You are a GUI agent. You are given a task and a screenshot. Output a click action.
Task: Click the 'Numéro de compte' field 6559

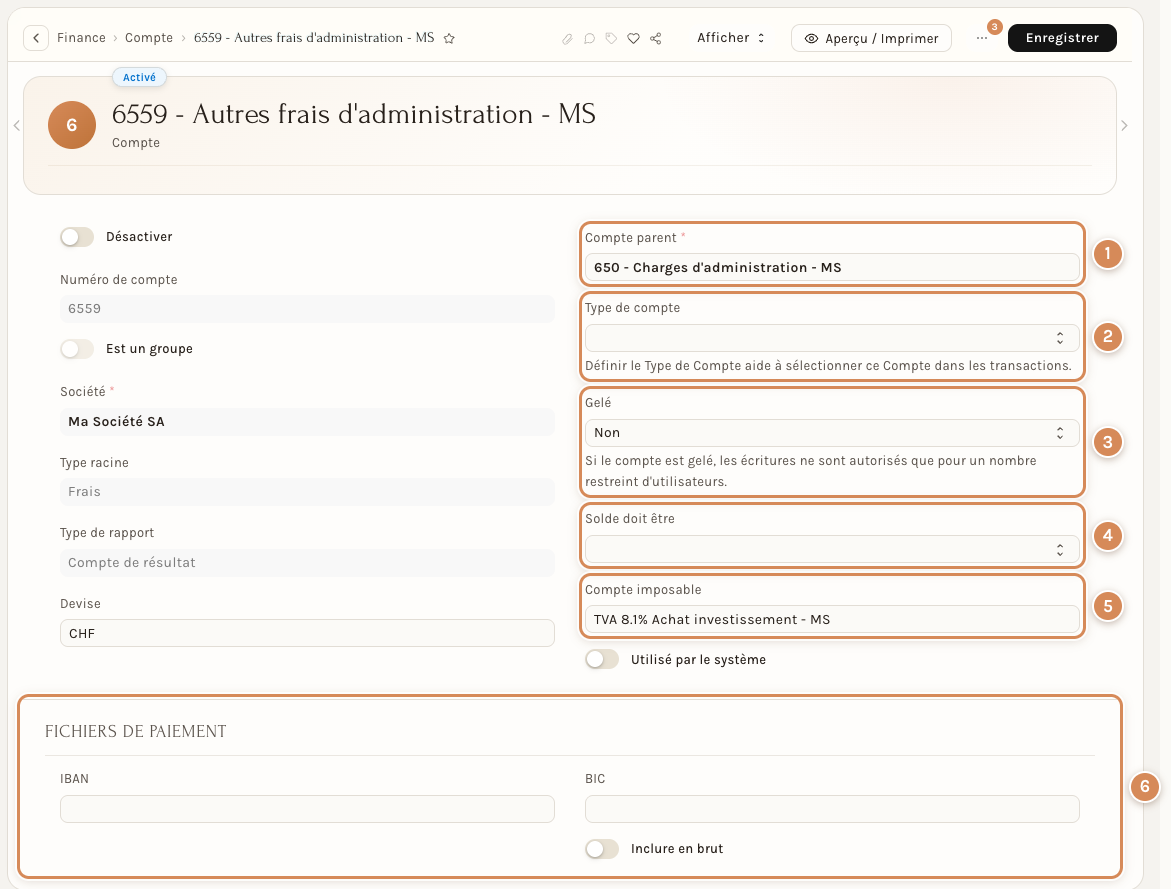(x=307, y=309)
